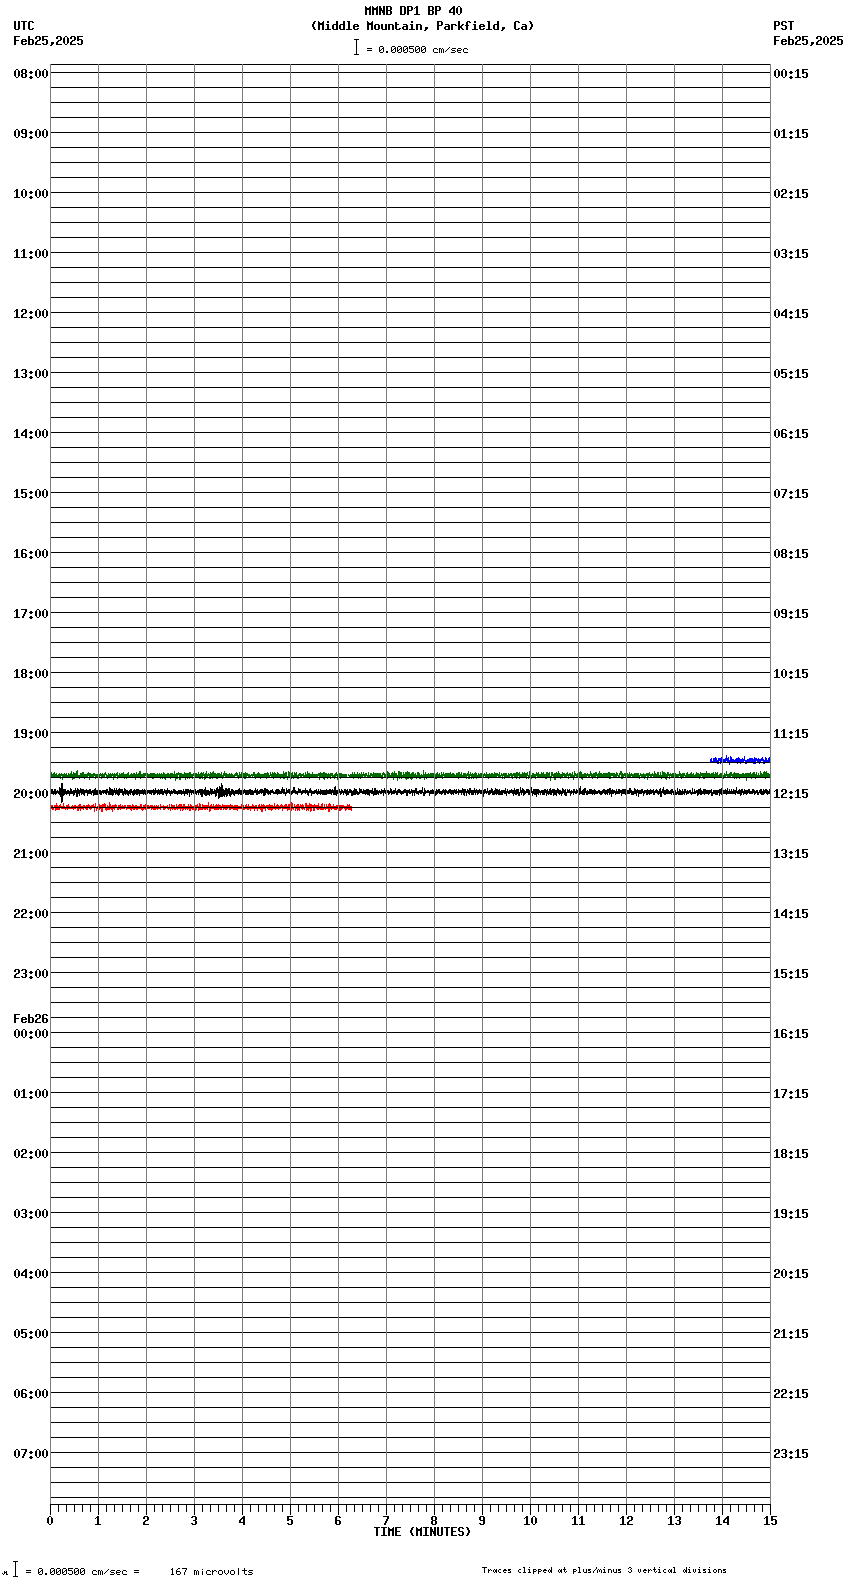Click the blue seismic trace segment
Image resolution: width=850 pixels, height=1584 pixels.
click(740, 760)
